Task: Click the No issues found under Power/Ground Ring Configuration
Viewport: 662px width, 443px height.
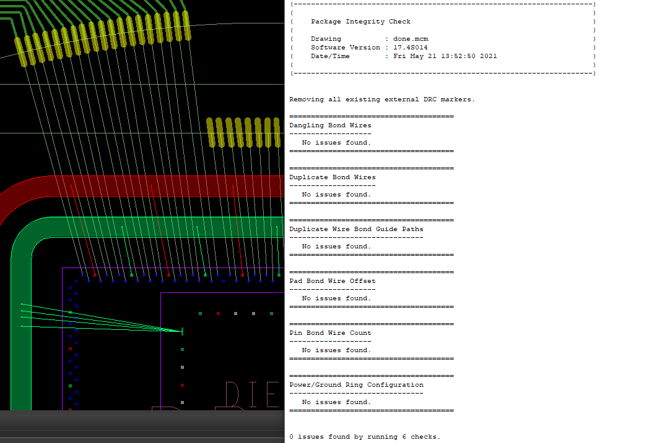Action: click(x=336, y=402)
